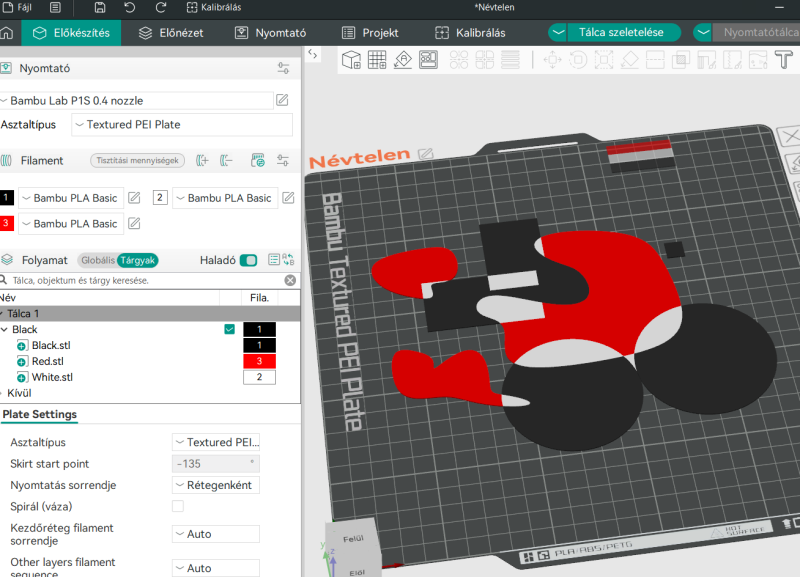Switch to the Előkészítés tab

coord(71,33)
